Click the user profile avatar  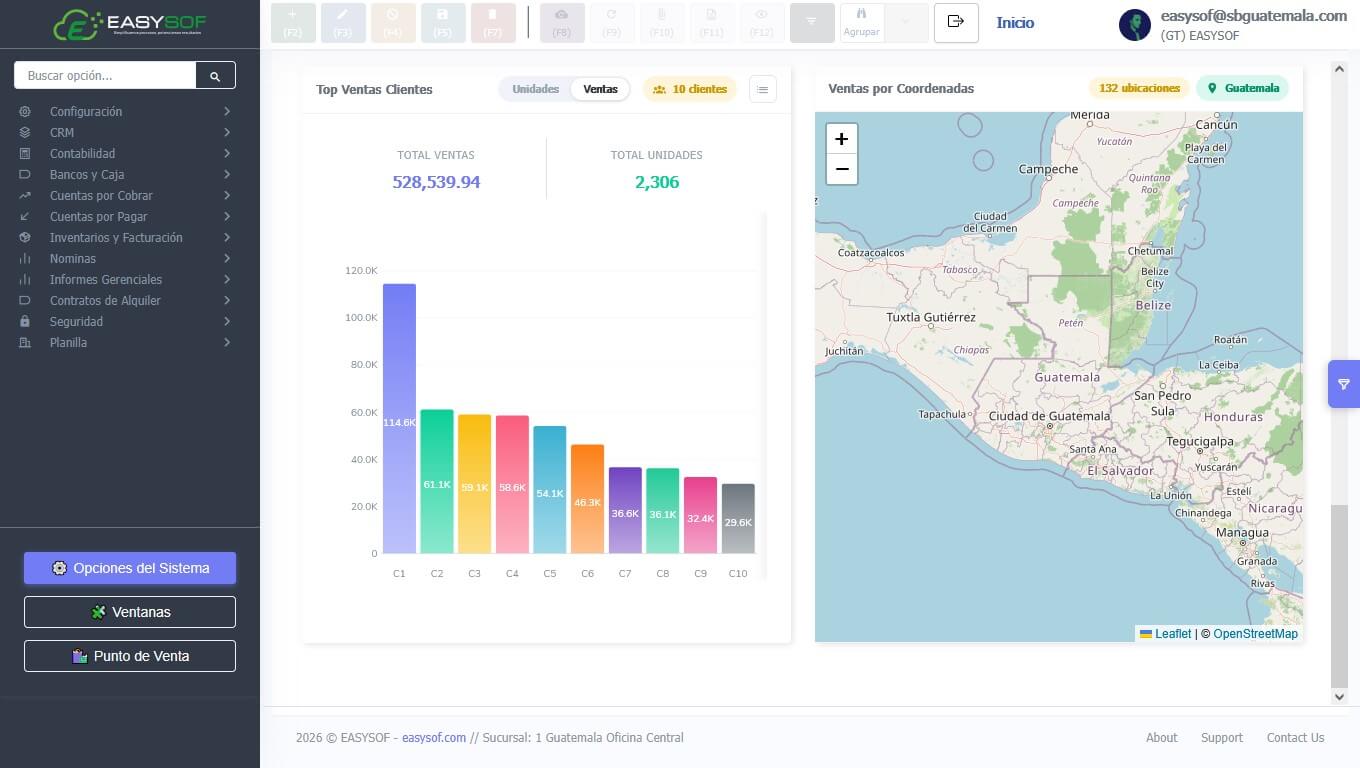point(1134,24)
